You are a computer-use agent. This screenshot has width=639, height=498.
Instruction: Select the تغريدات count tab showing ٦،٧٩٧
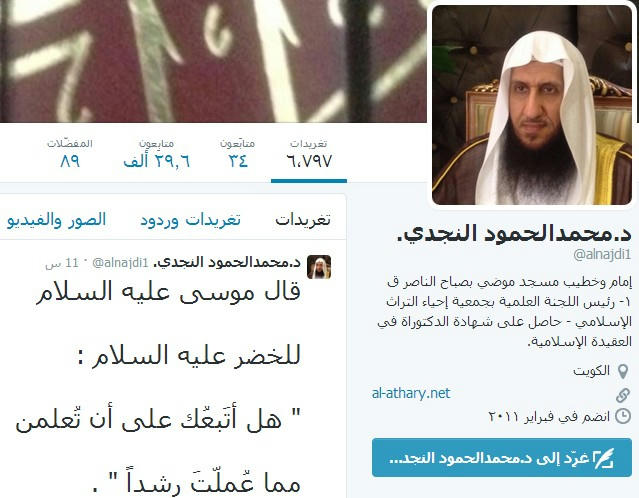[x=309, y=156]
